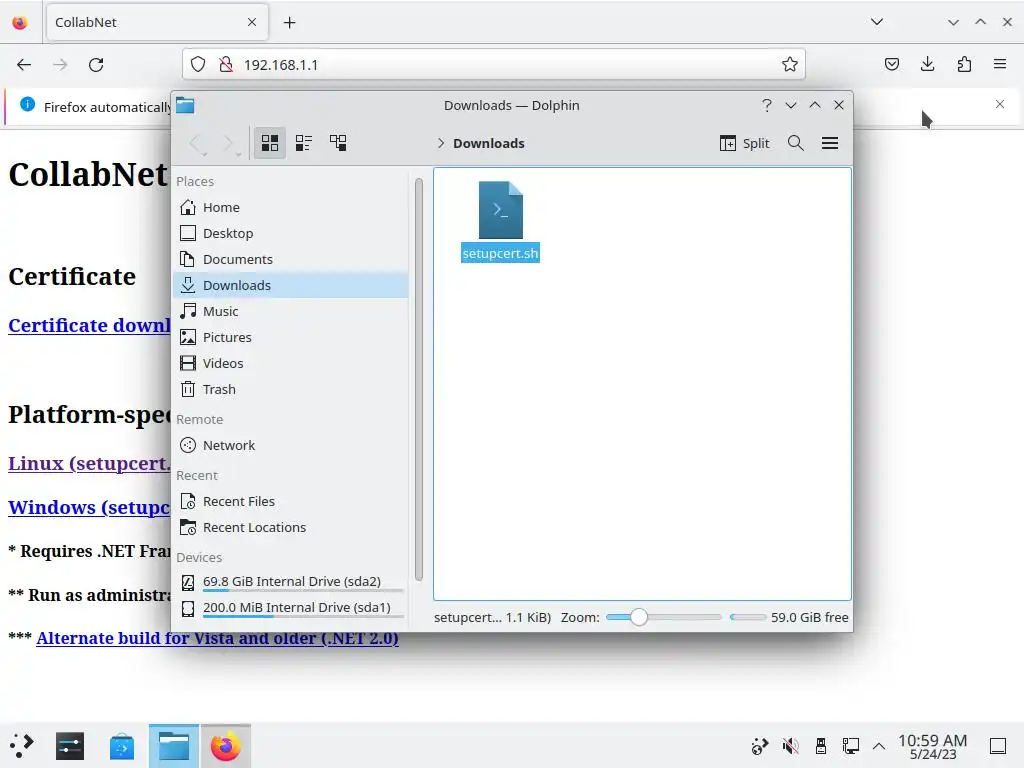This screenshot has width=1024, height=768.
Task: Click the muted audio volume tray icon
Action: tap(791, 745)
